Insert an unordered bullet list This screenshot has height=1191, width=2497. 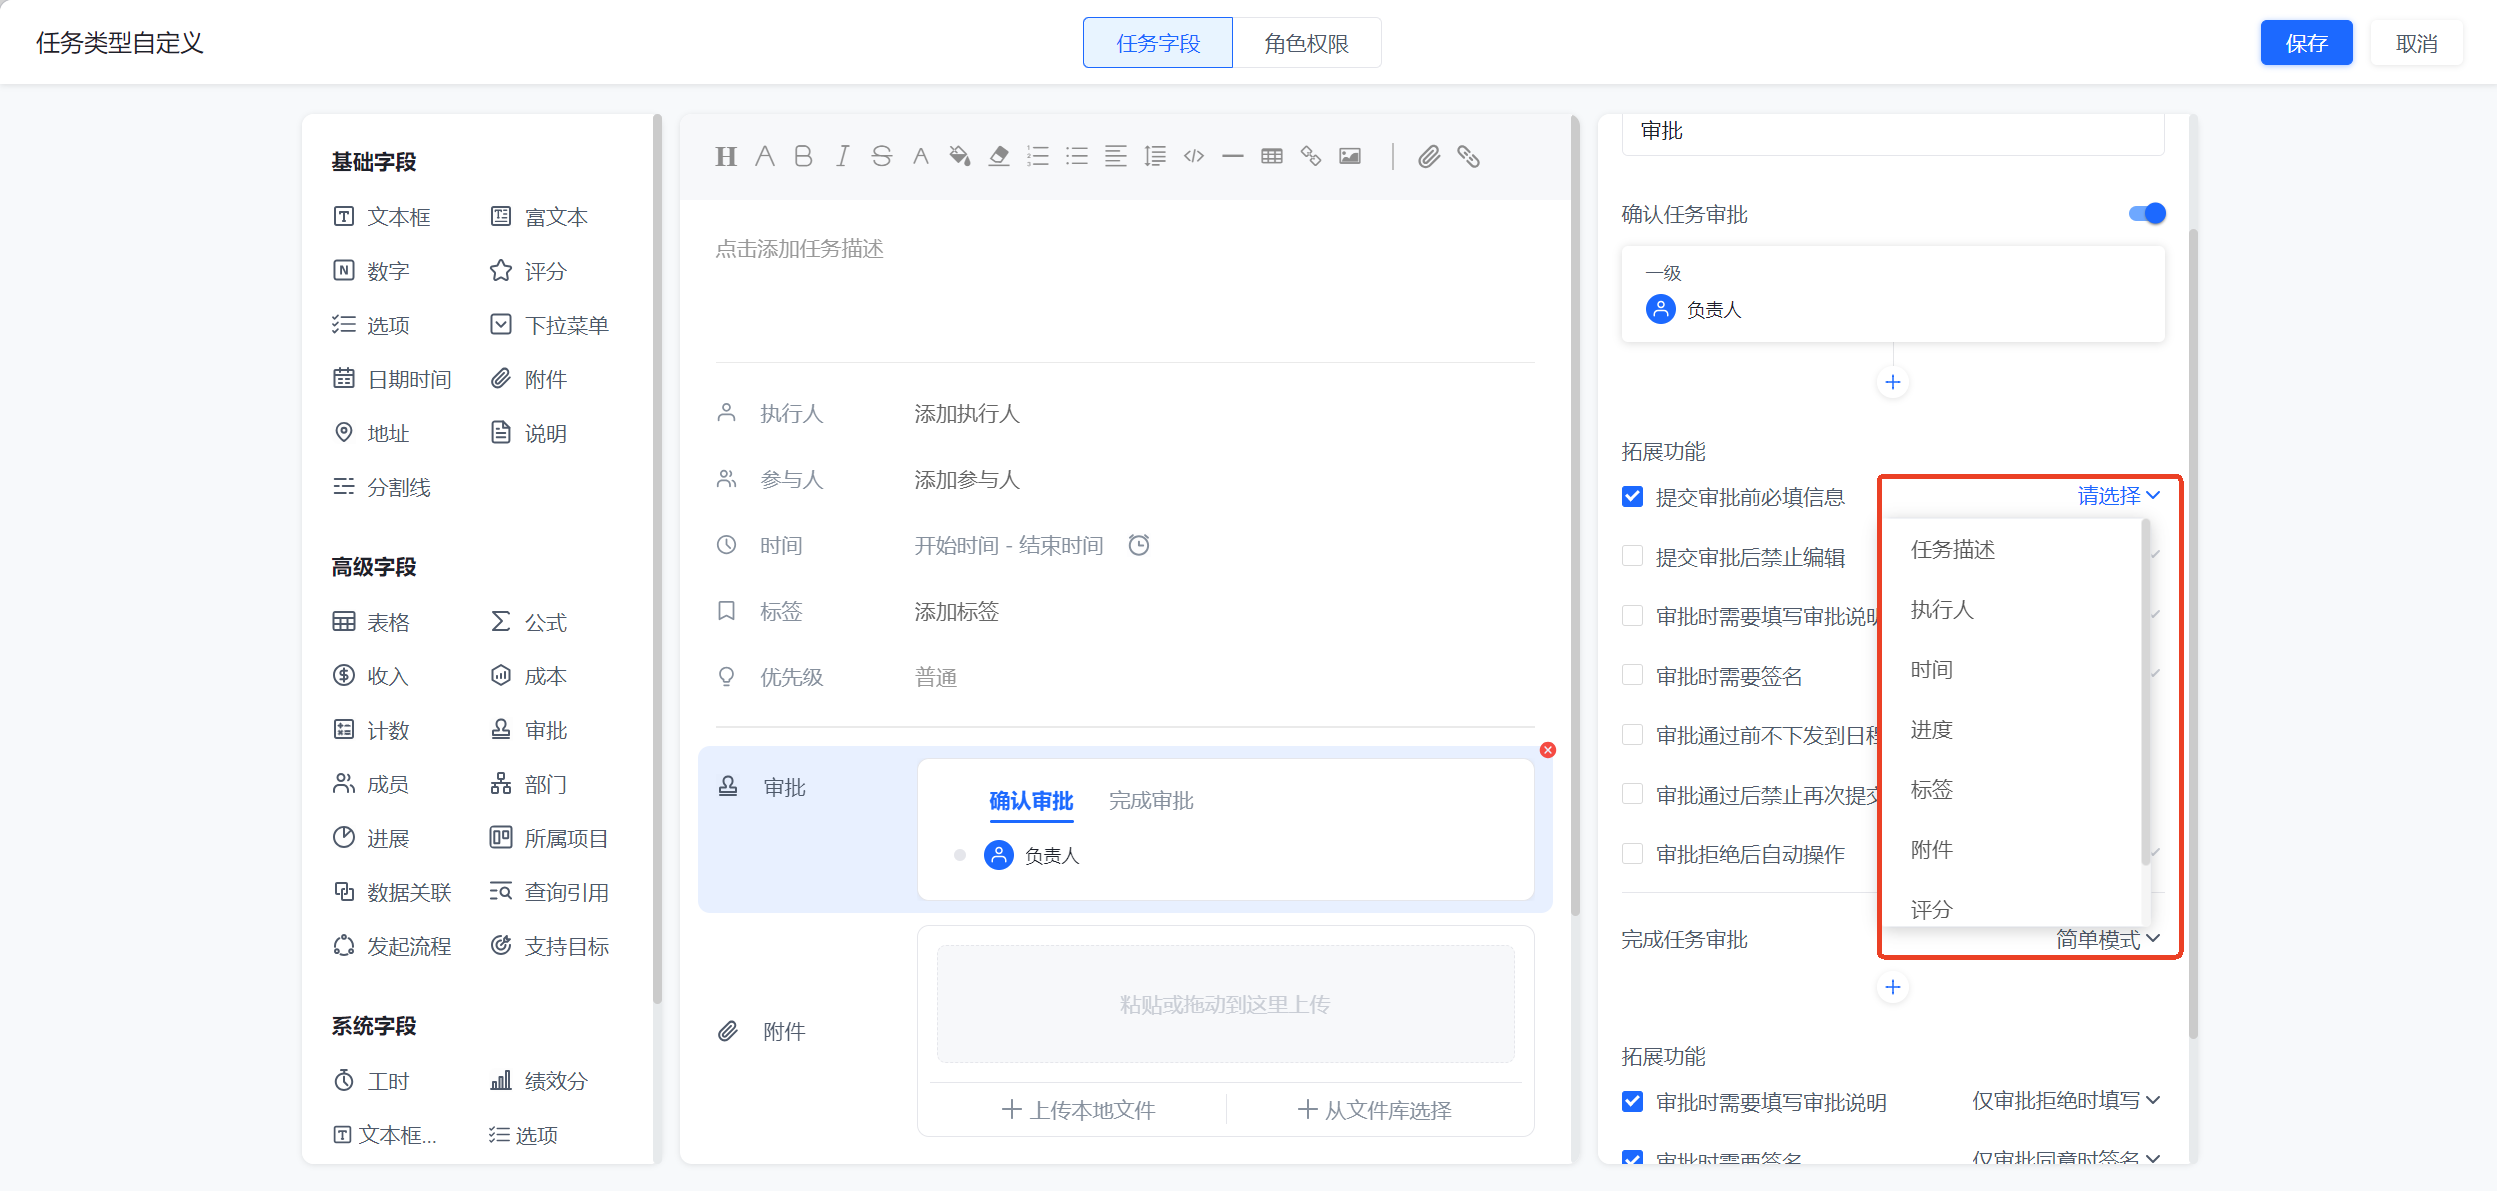click(1077, 156)
